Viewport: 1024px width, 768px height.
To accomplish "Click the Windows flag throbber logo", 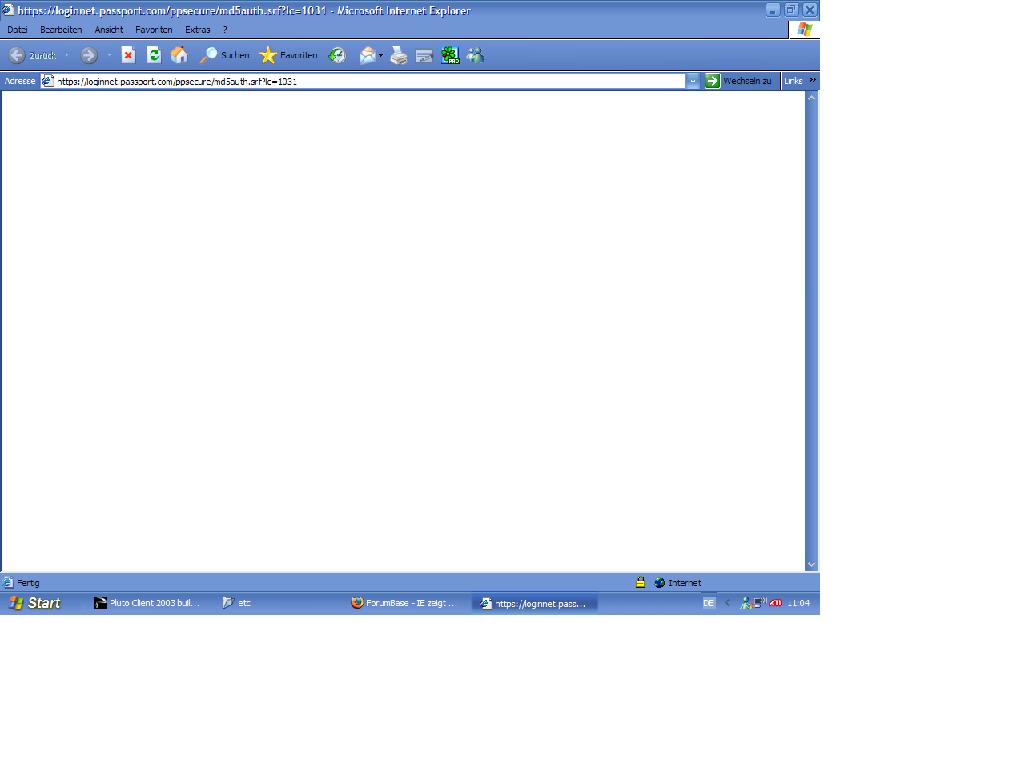I will tap(805, 29).
